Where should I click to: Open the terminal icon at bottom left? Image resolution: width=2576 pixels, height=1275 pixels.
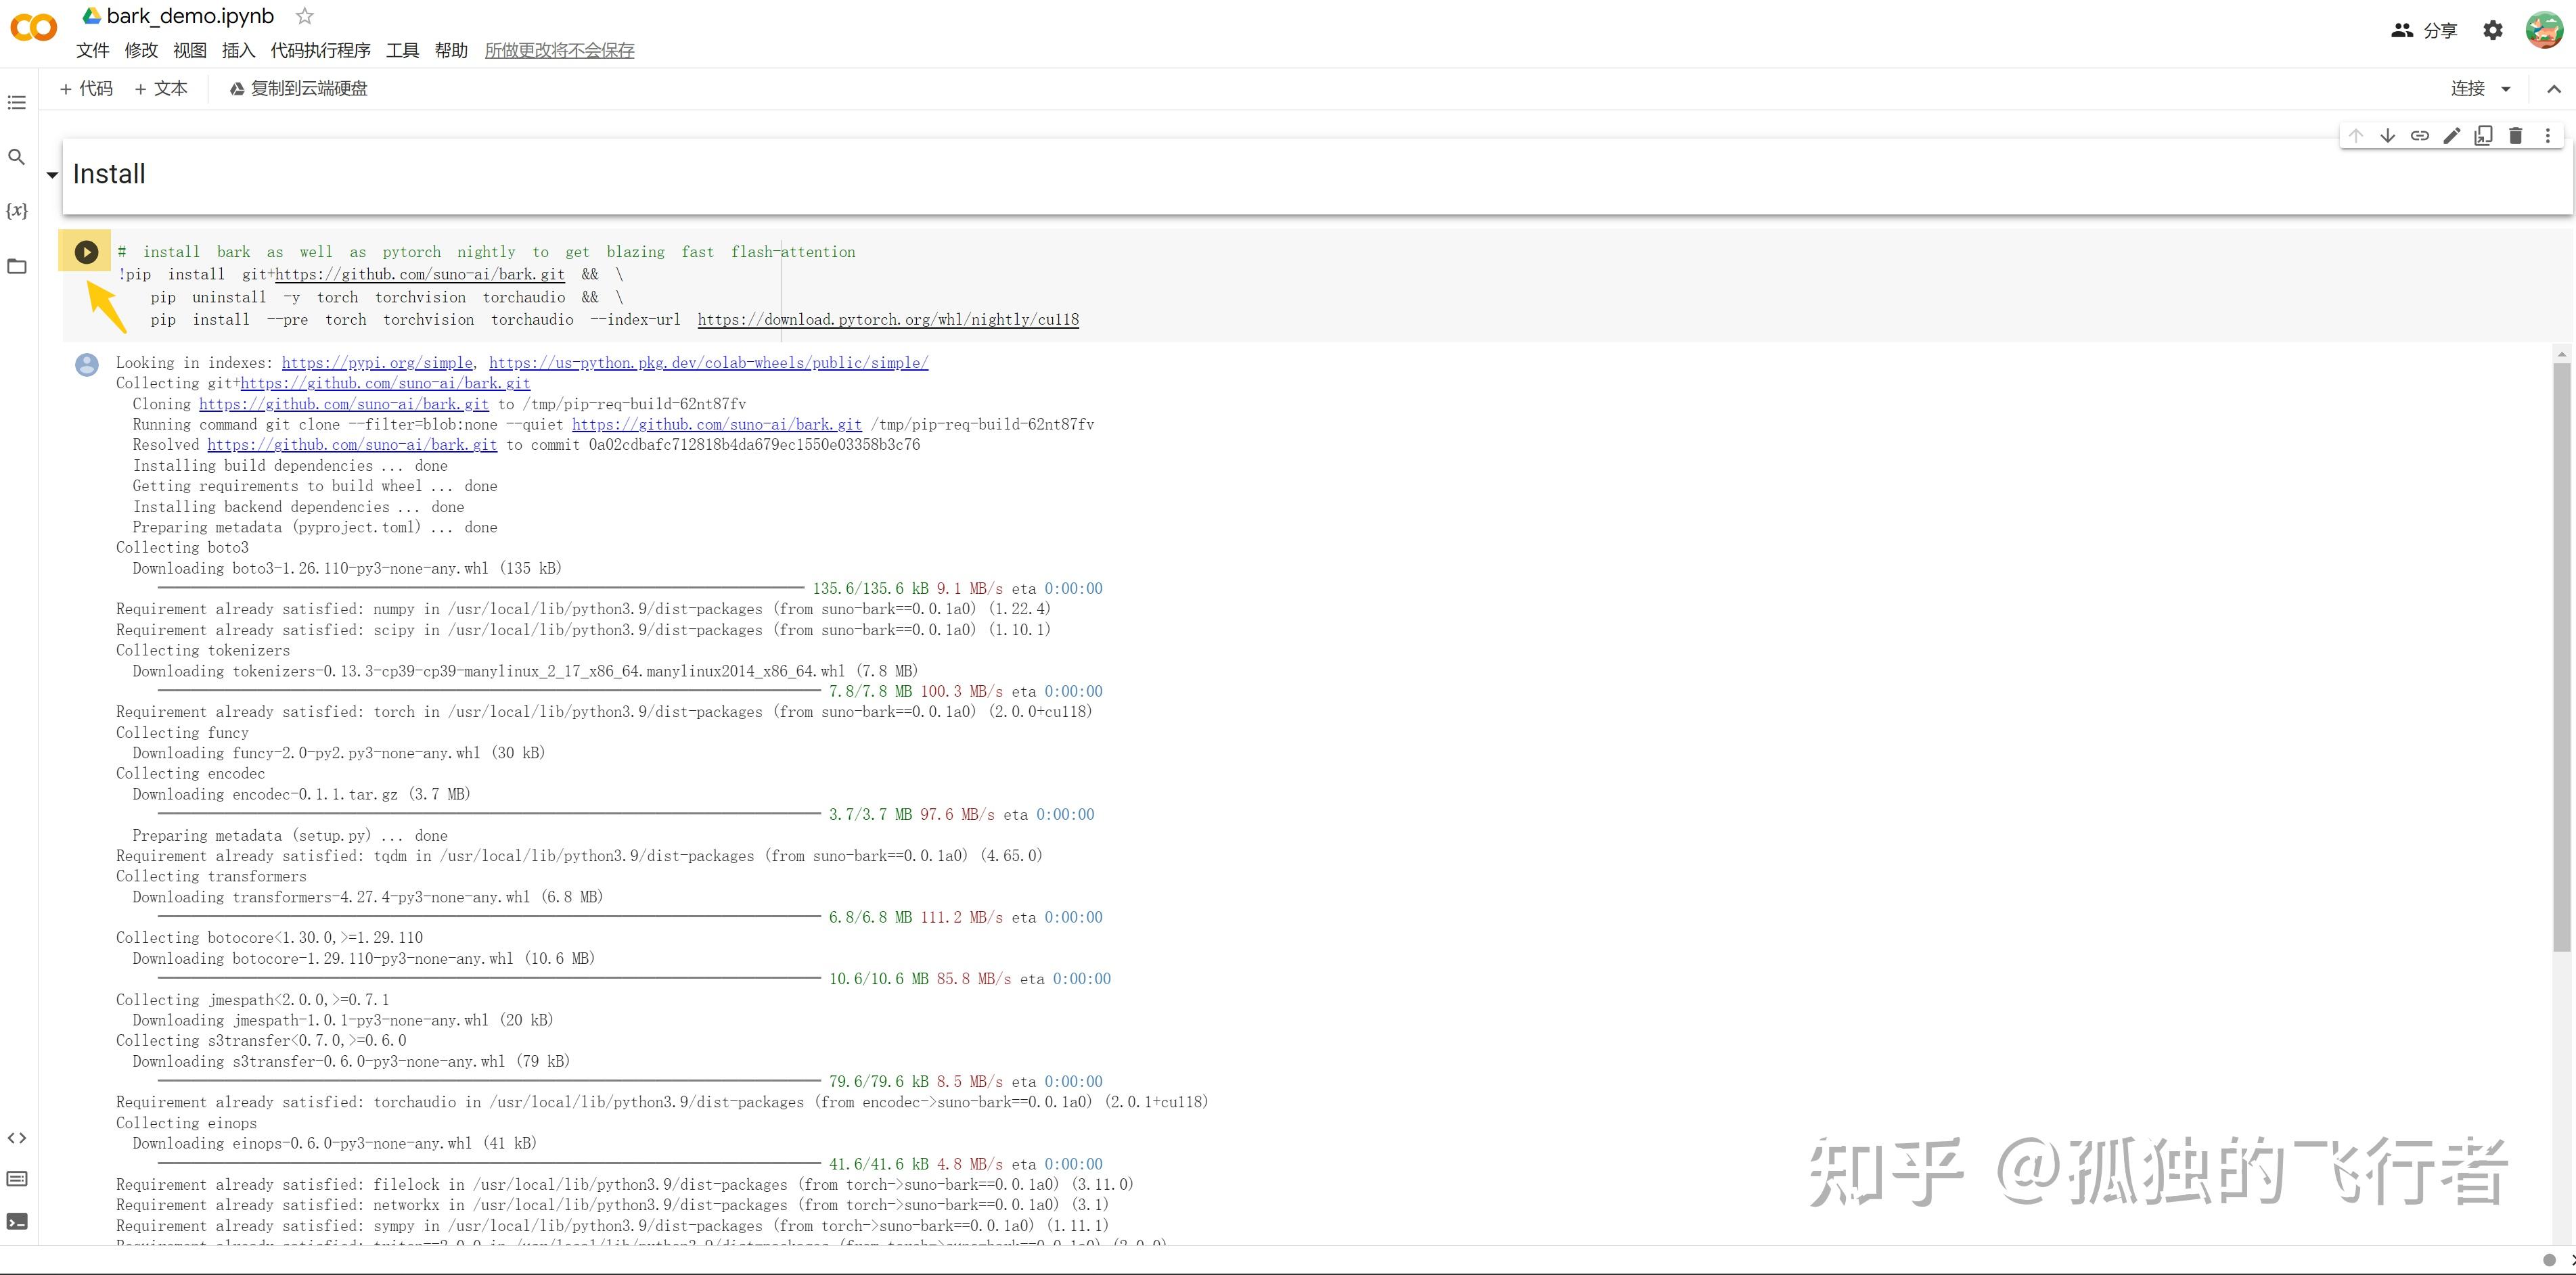tap(17, 1221)
